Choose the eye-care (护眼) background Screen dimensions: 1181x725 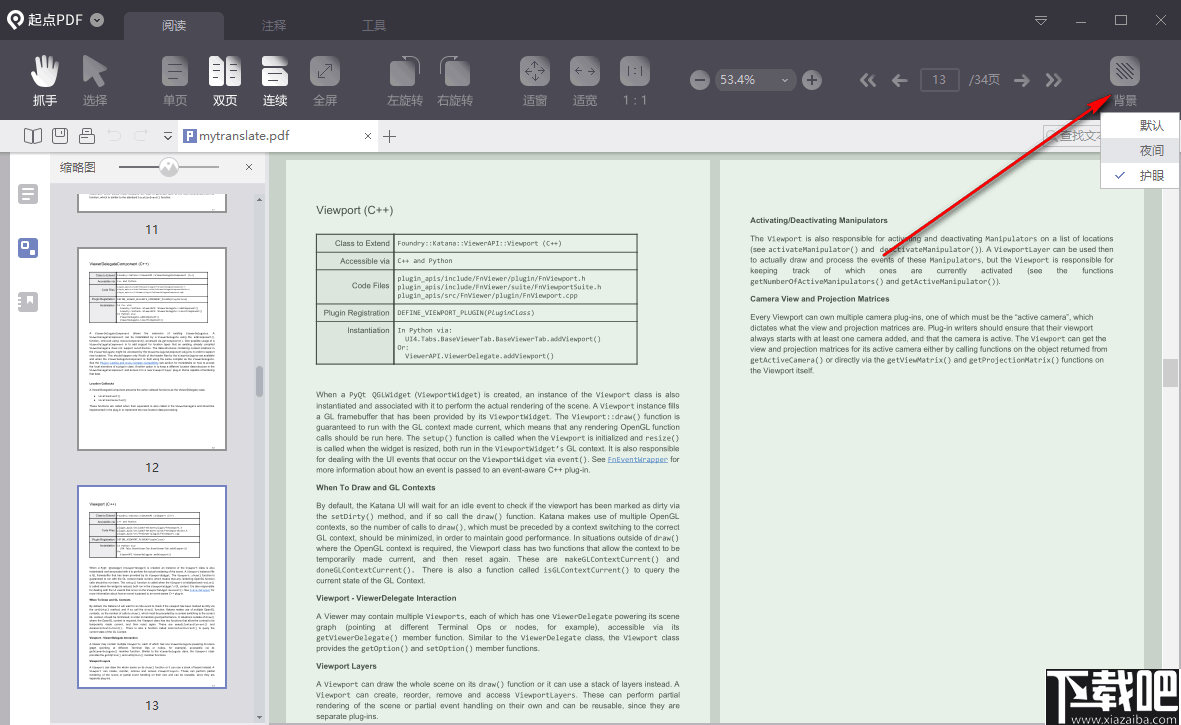1140,175
